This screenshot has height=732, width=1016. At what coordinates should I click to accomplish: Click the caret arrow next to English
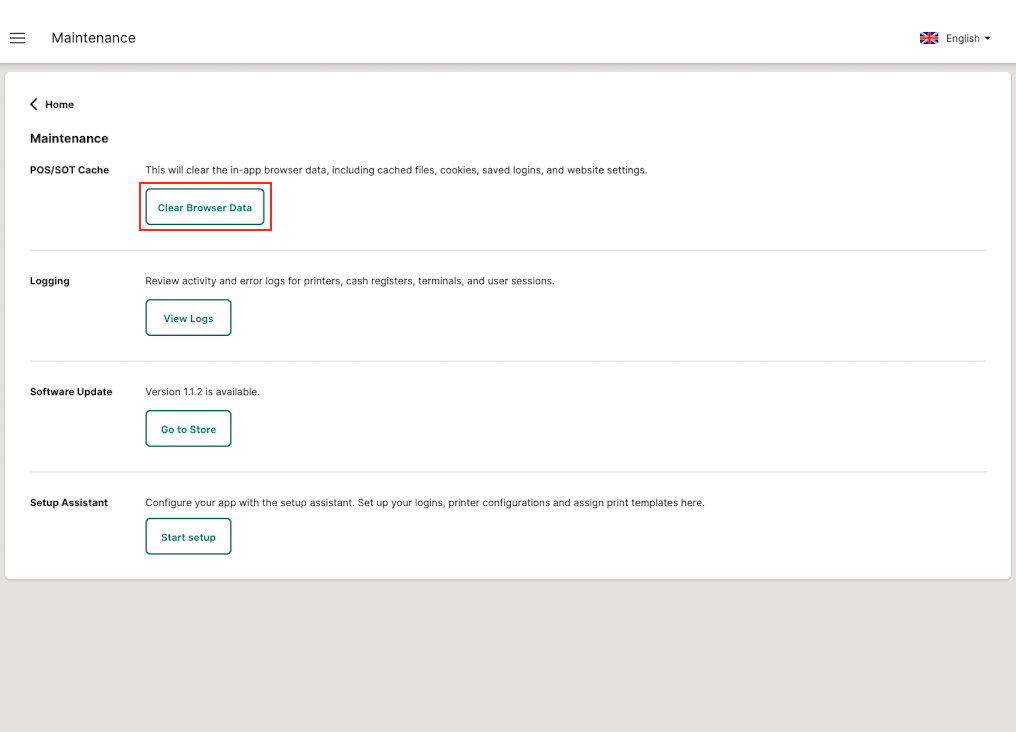[988, 38]
